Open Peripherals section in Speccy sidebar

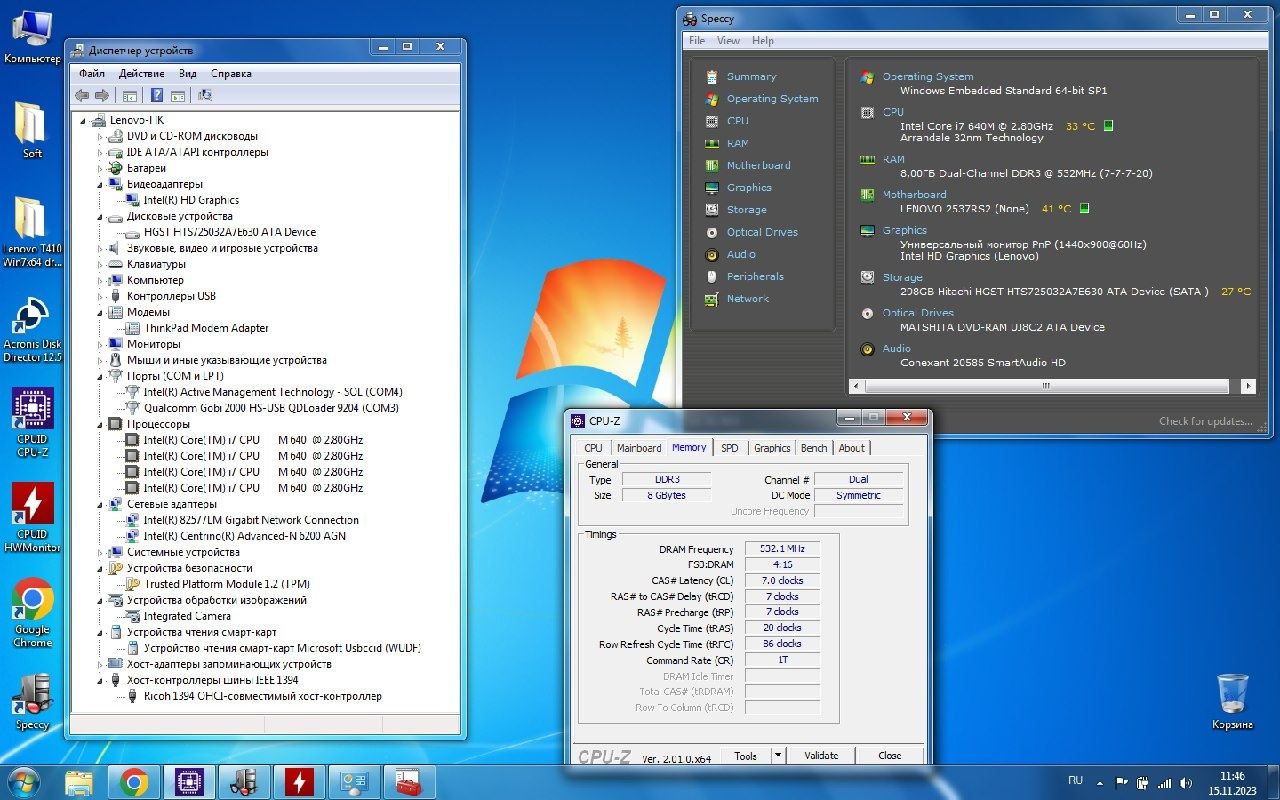[755, 276]
